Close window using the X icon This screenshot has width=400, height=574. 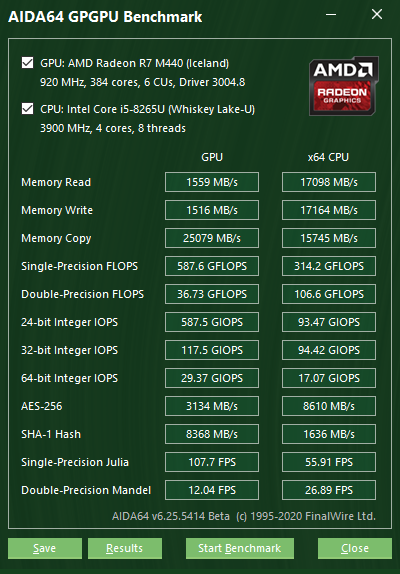click(377, 15)
